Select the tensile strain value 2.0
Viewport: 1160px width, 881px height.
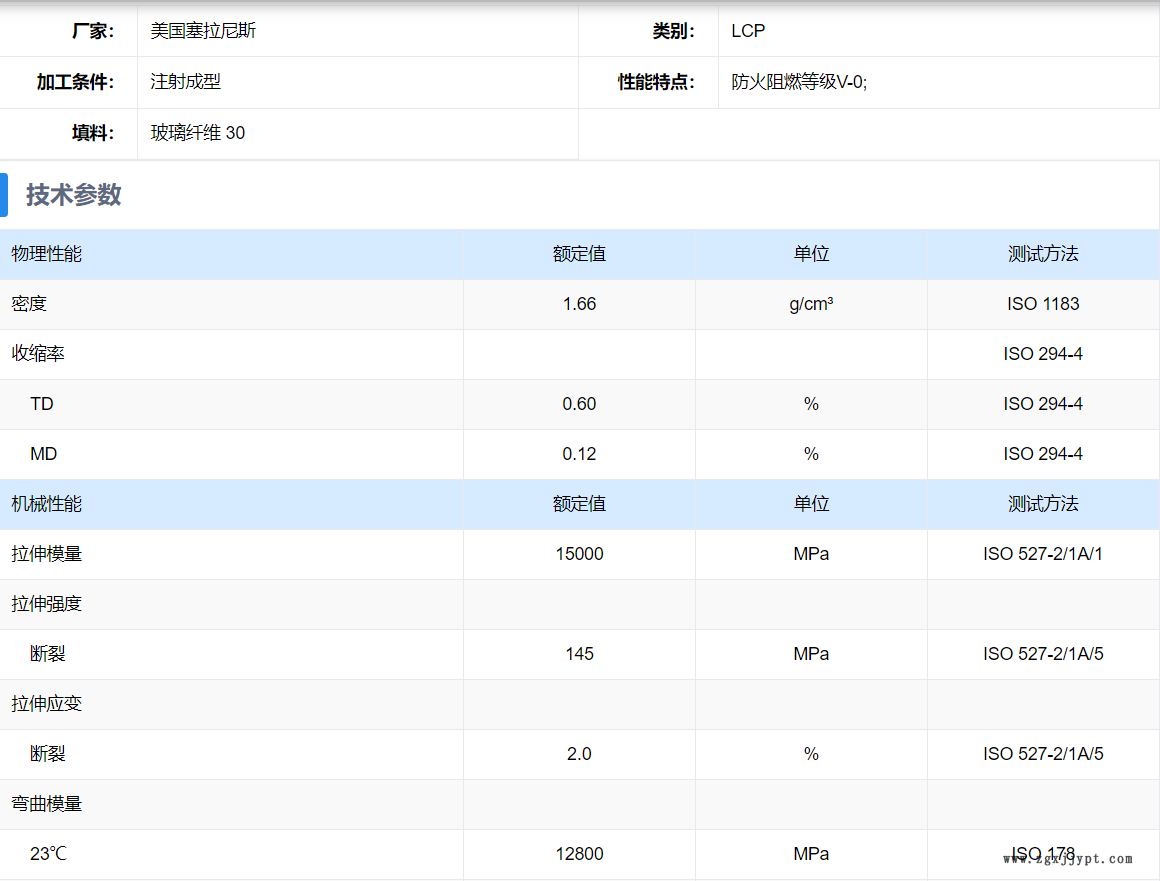click(579, 754)
